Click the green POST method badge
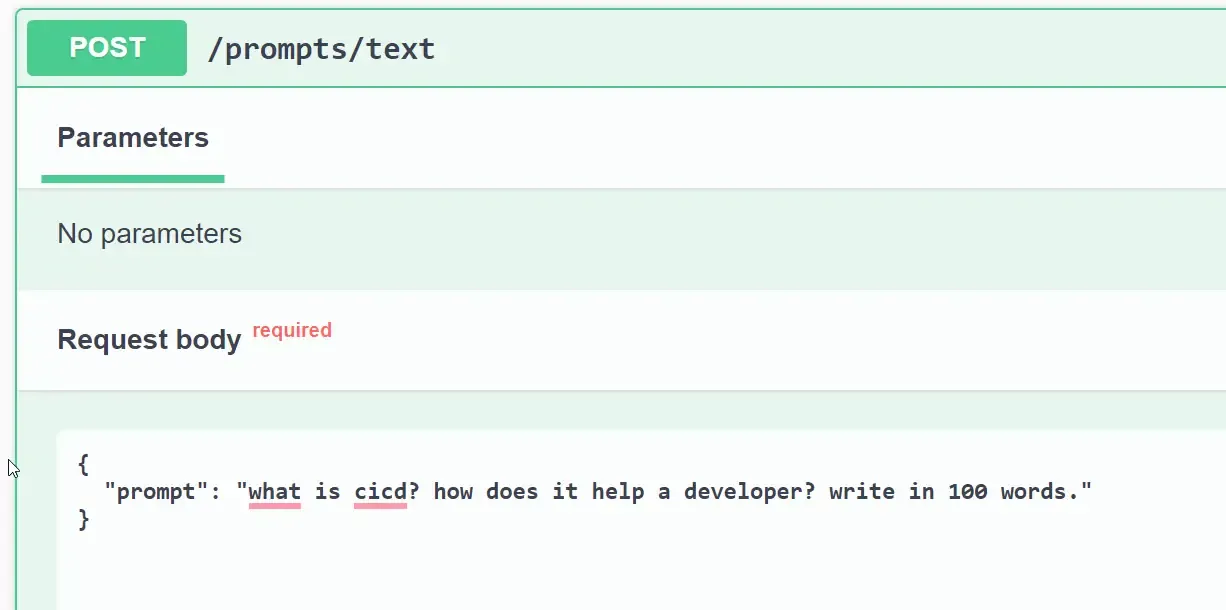 tap(107, 48)
